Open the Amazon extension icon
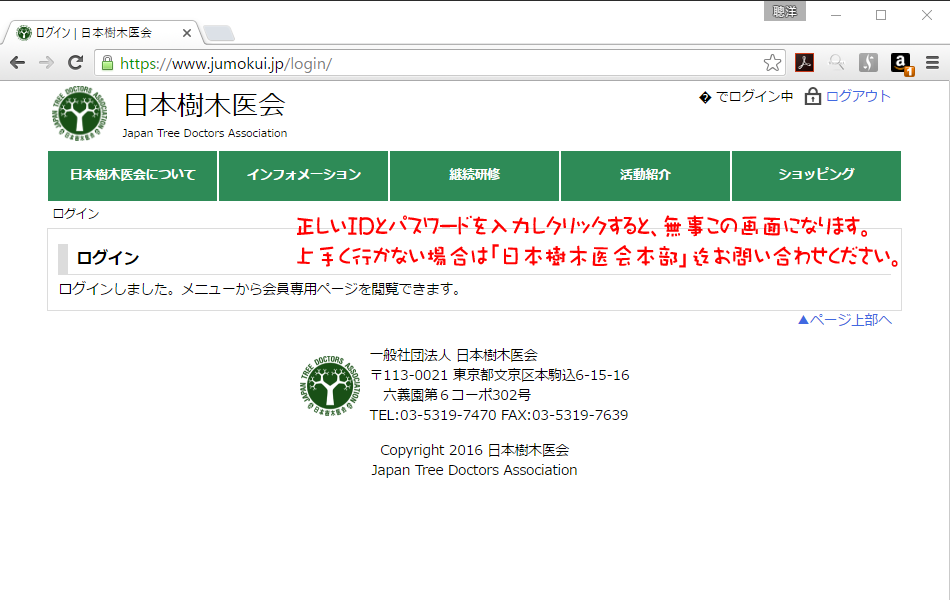Viewport: 950px width, 600px height. (901, 63)
